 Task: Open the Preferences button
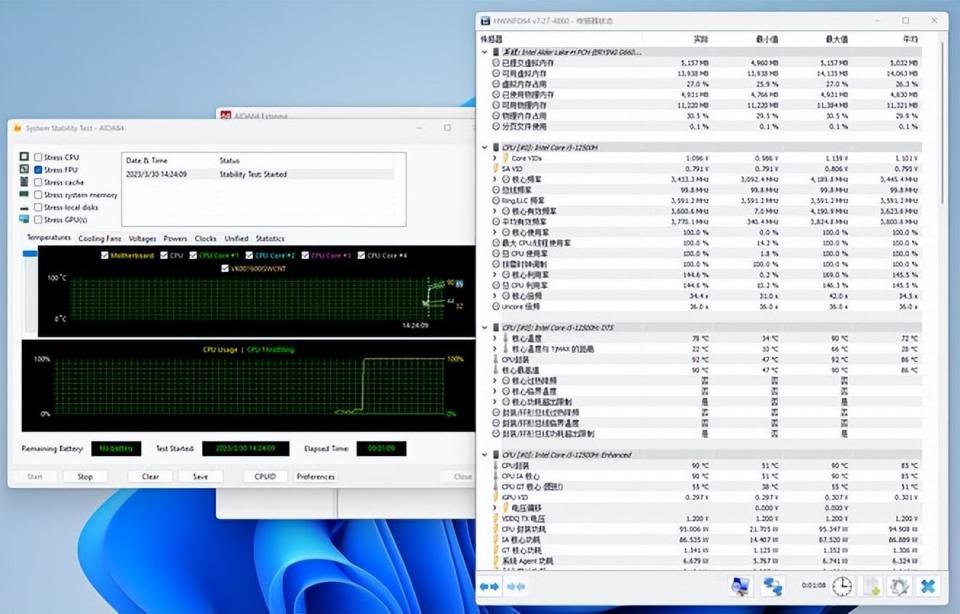(x=315, y=476)
